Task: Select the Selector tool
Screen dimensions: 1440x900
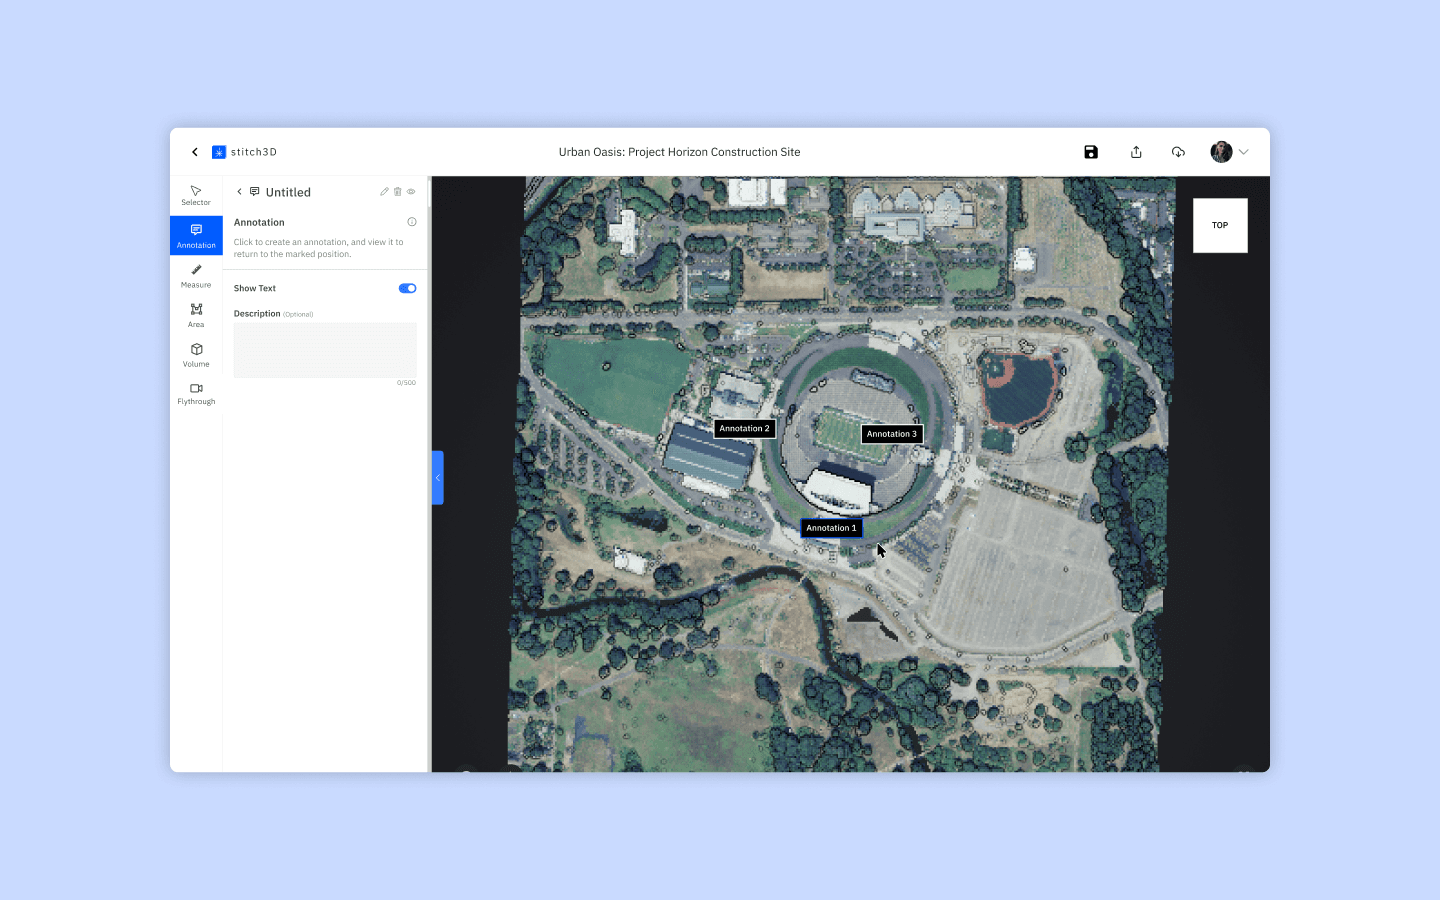Action: (196, 195)
